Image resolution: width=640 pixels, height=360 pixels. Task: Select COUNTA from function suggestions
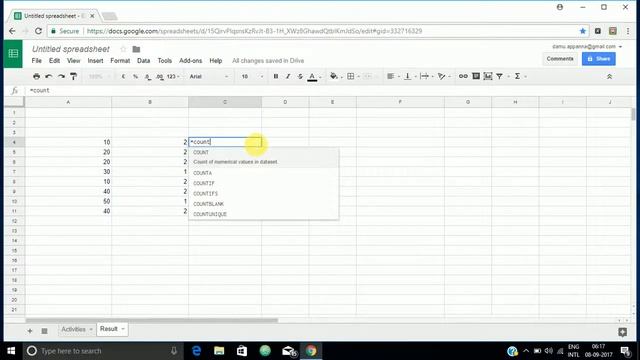click(x=264, y=173)
